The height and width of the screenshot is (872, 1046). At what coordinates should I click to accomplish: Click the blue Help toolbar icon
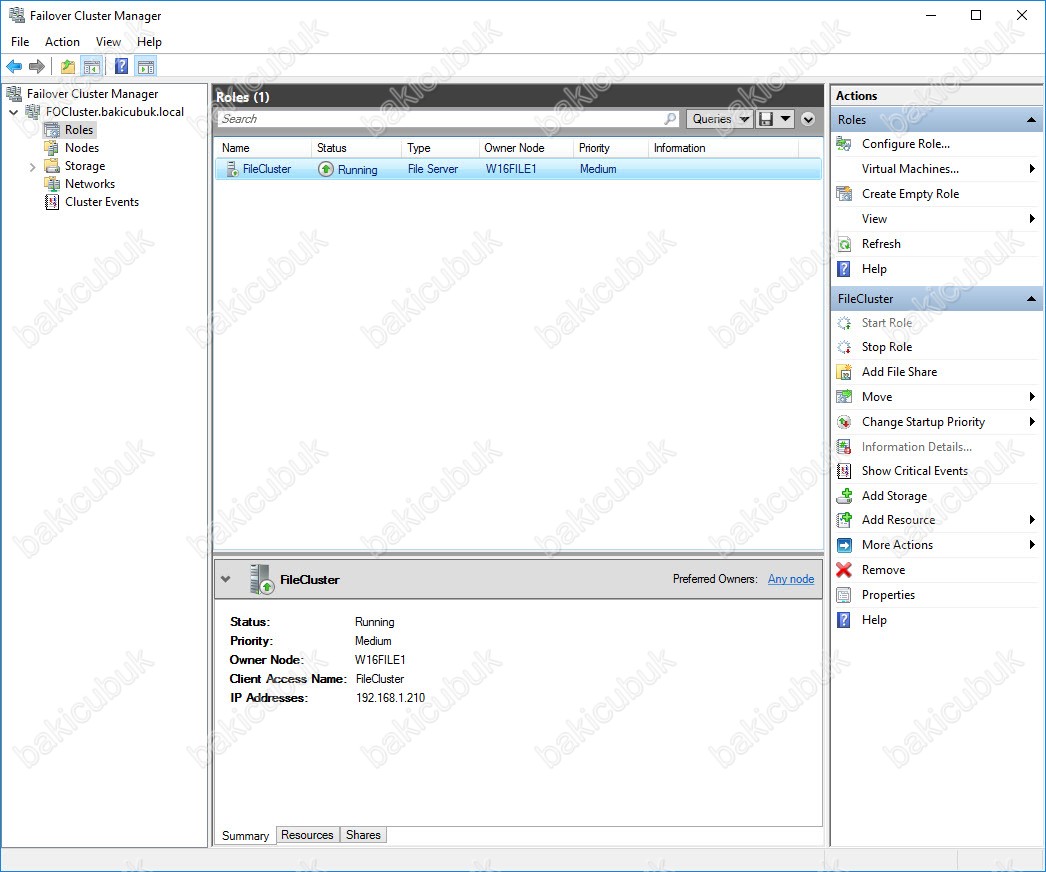click(121, 66)
